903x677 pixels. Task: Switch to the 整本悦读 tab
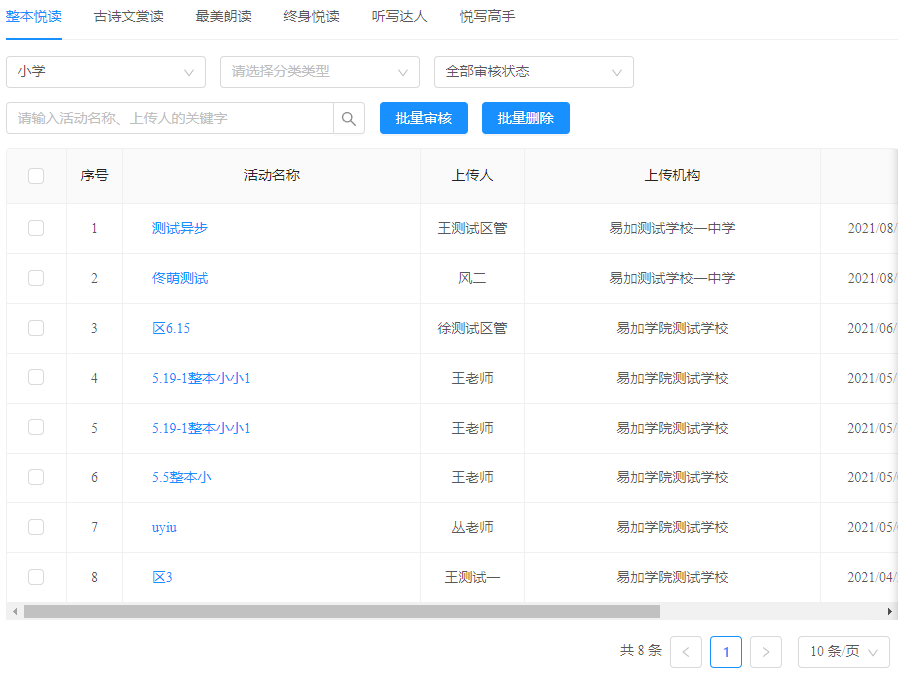click(34, 17)
